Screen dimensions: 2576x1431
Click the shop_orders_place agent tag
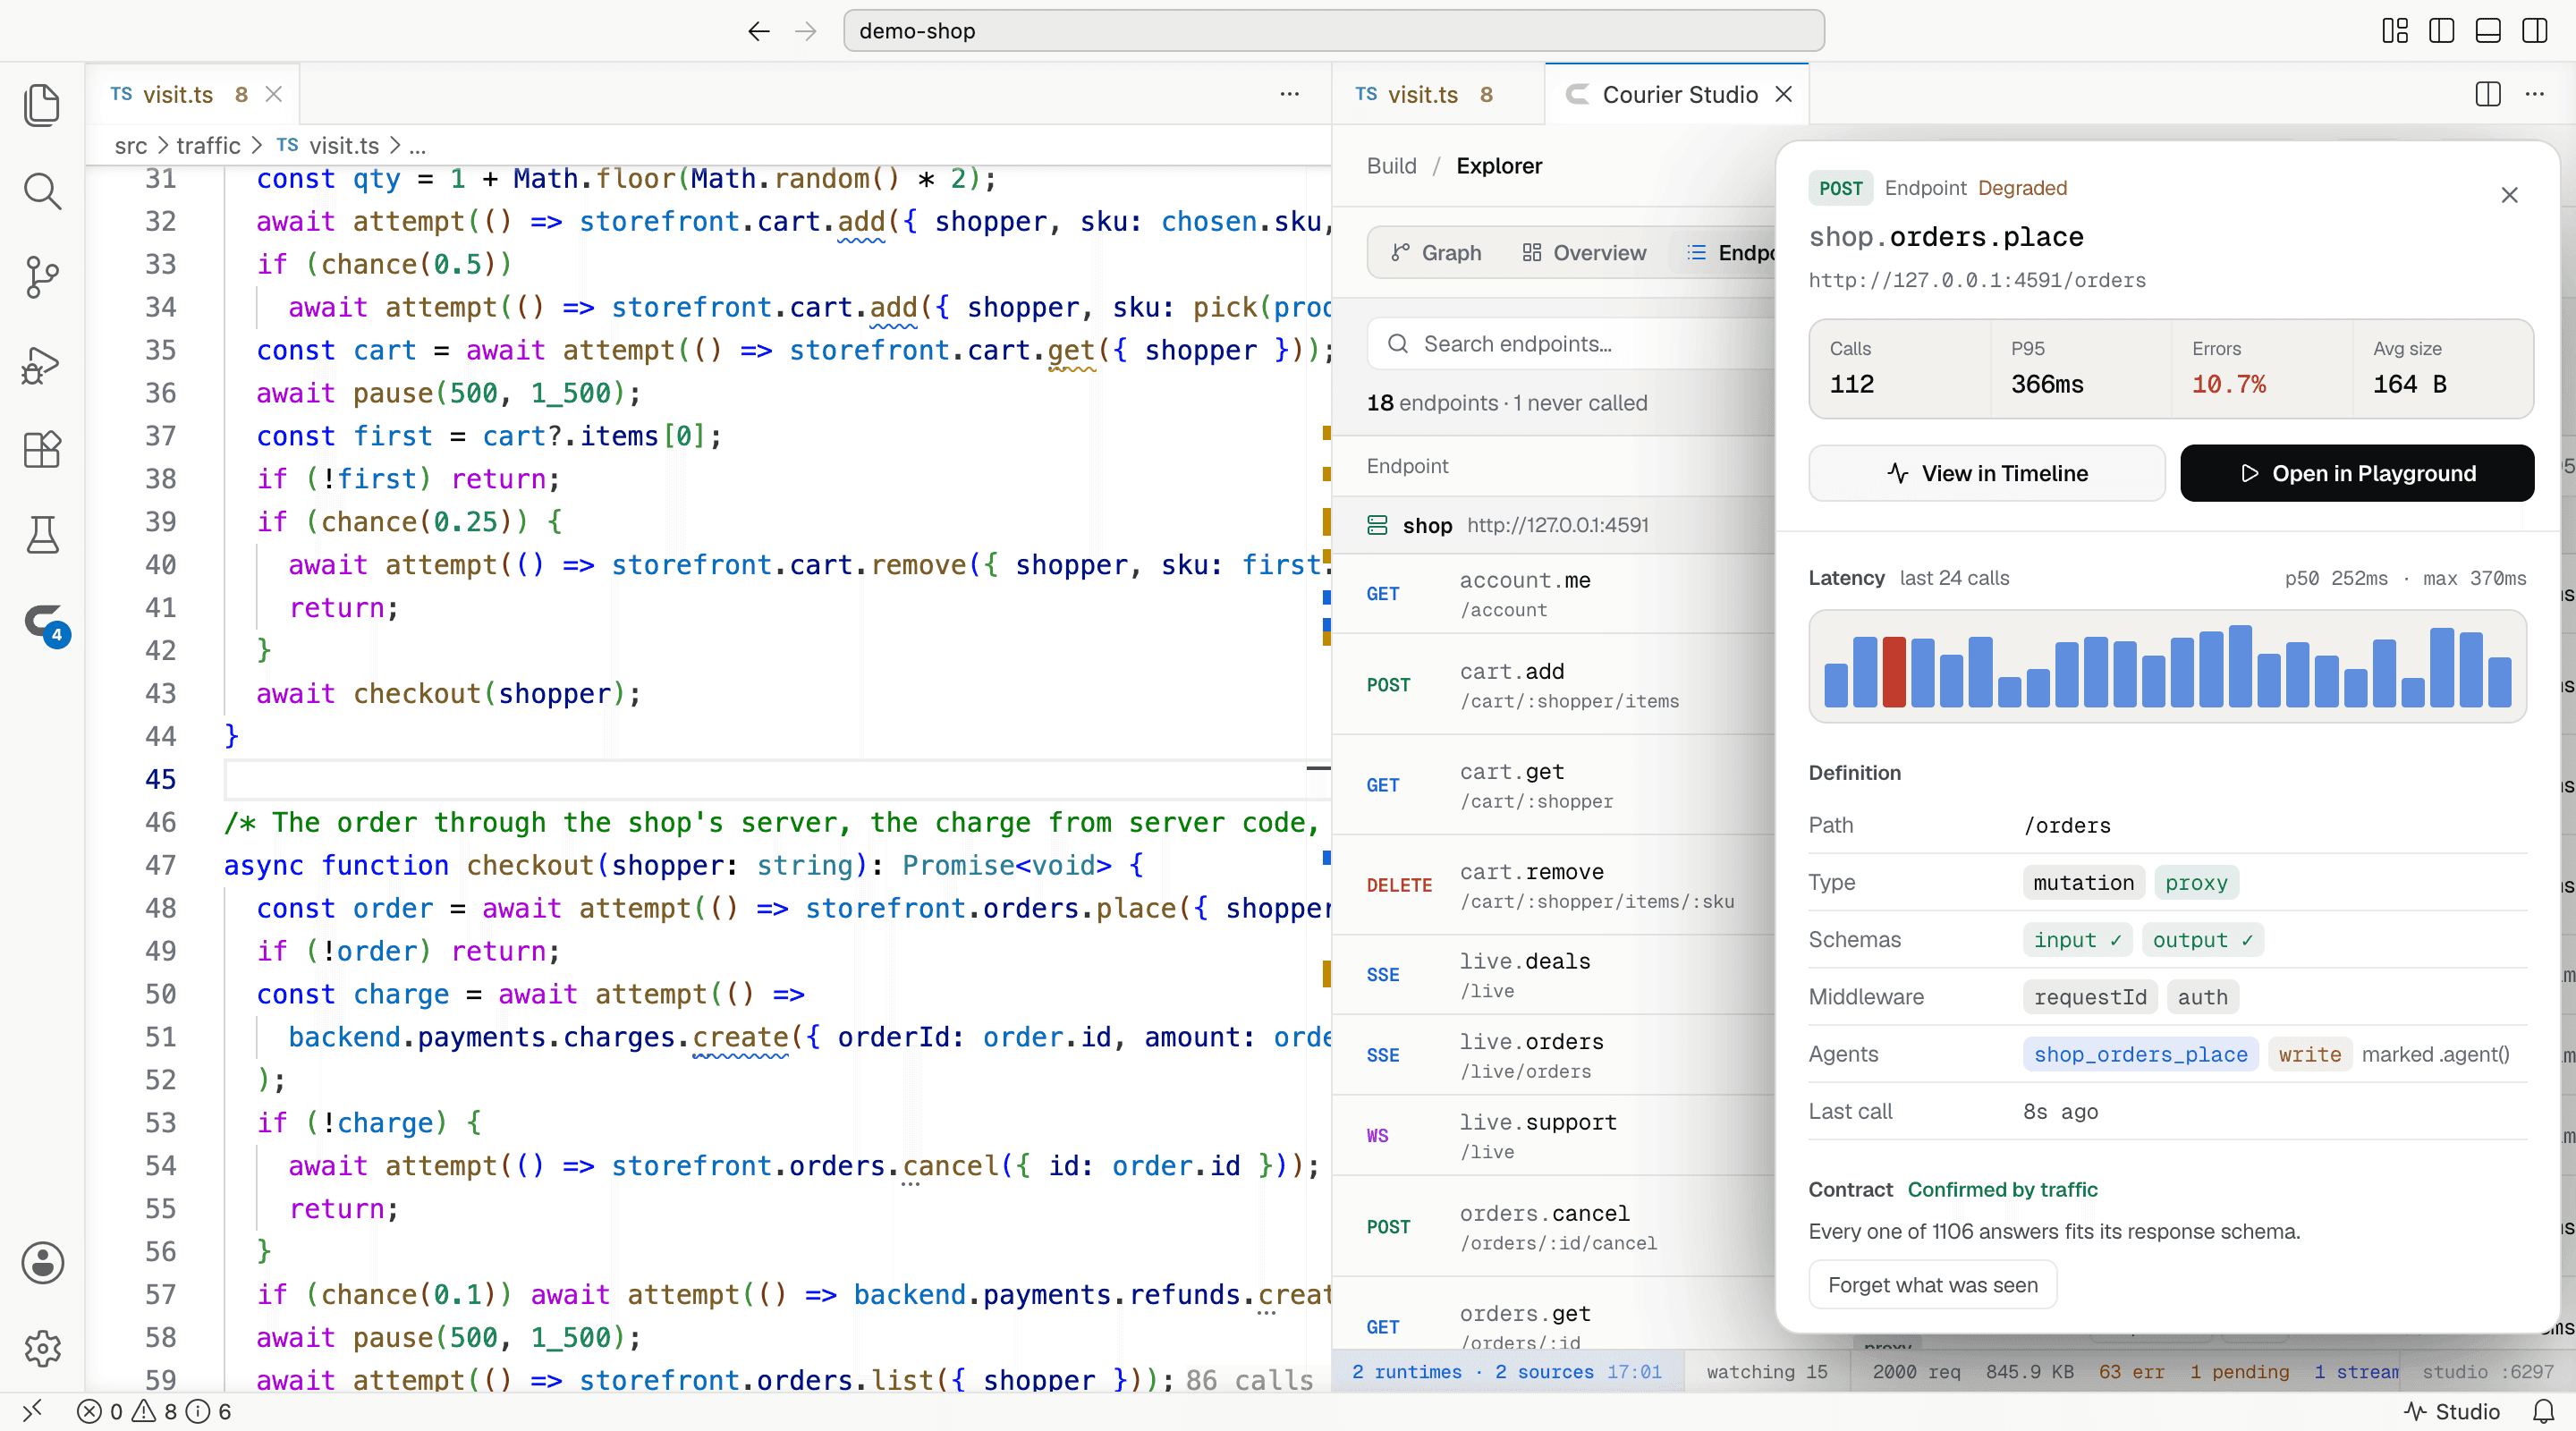click(2140, 1054)
